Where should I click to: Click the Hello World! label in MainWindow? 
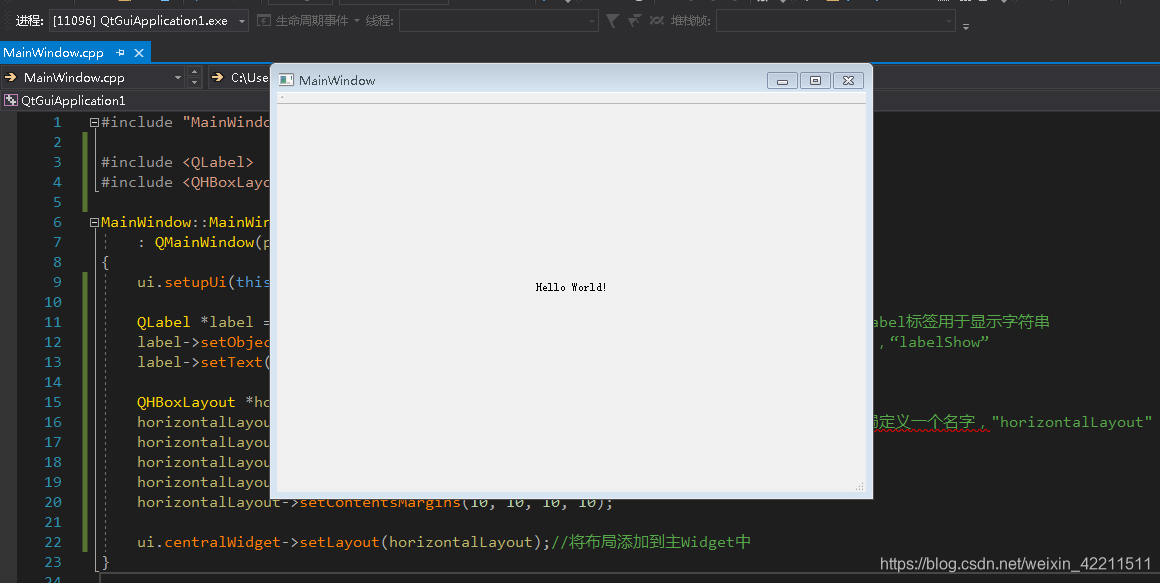[x=571, y=287]
